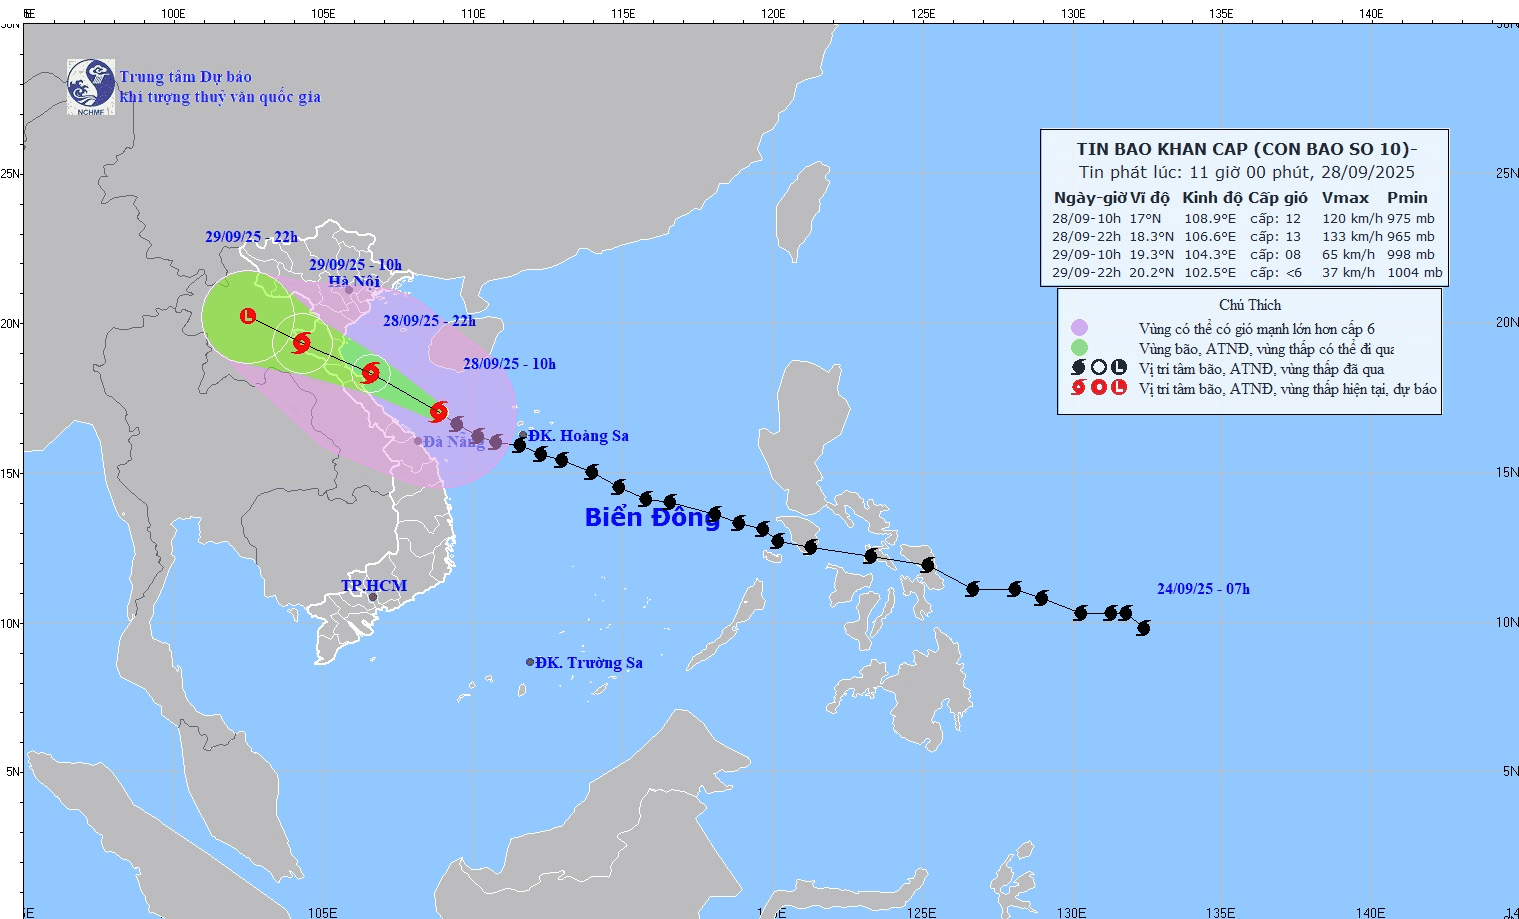Viewport: 1519px width, 919px height.
Task: Click the Kinh độ column header
Action: click(1212, 198)
